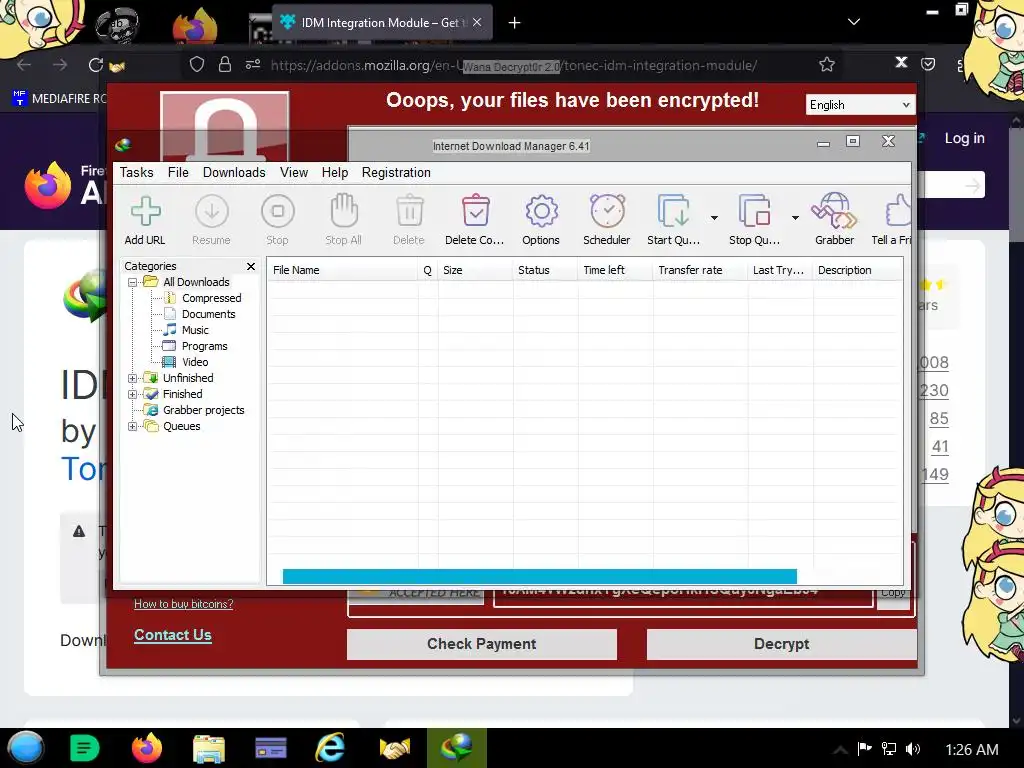The width and height of the screenshot is (1024, 768).
Task: Click the Firefox URL address field
Action: point(513,65)
